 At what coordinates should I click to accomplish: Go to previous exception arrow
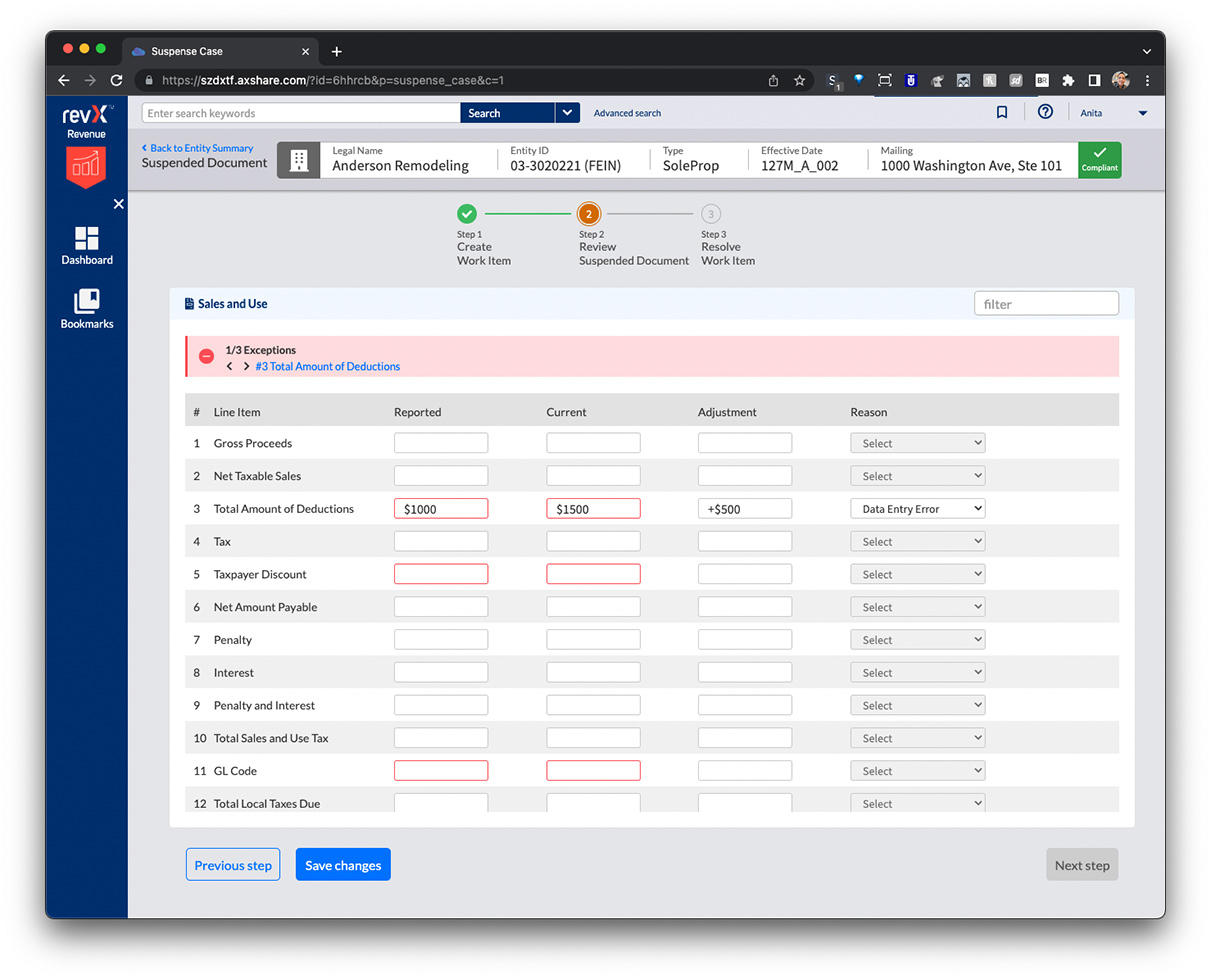point(229,367)
